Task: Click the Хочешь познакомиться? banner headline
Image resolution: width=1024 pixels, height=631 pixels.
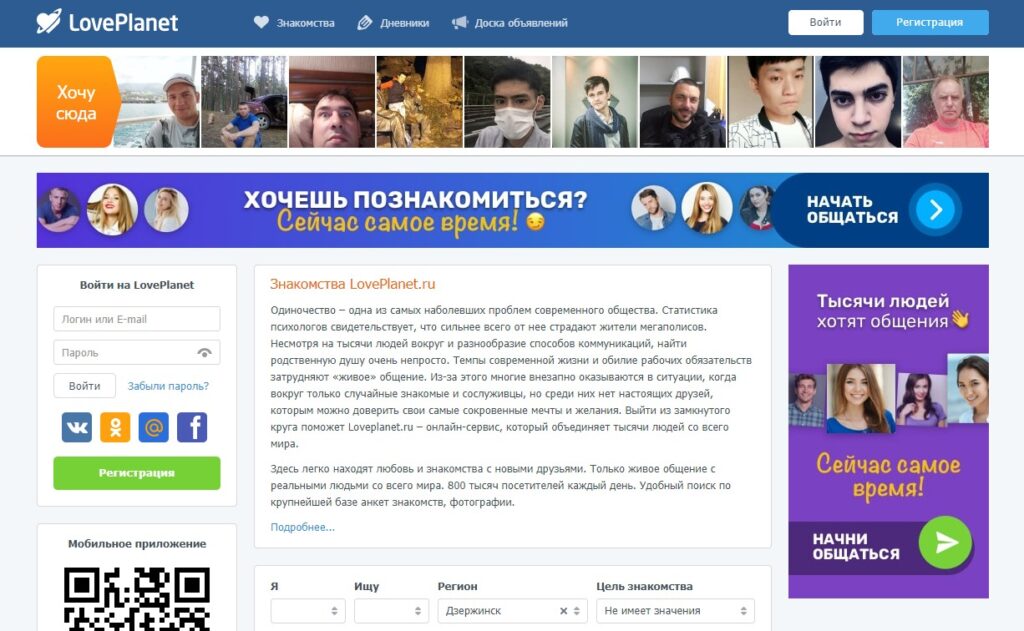Action: tap(415, 199)
